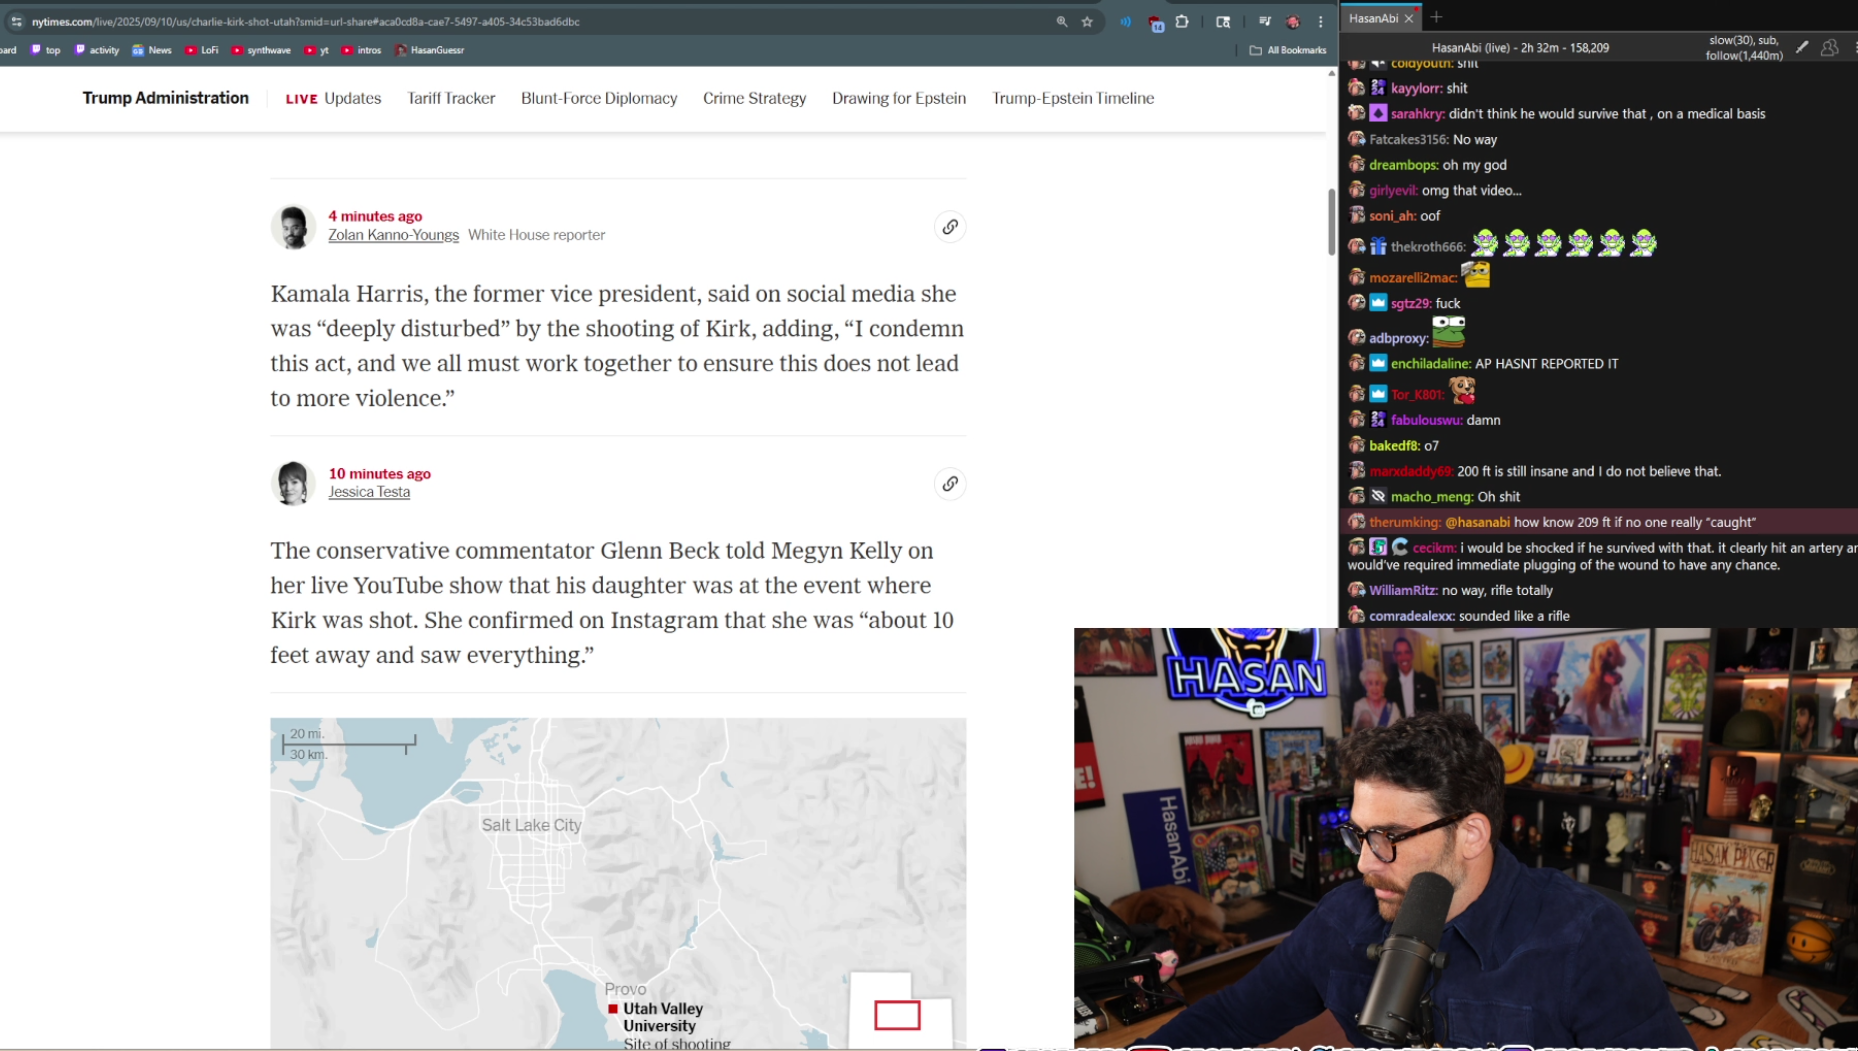Click the map inset locator box
1858x1051 pixels.
point(897,1015)
